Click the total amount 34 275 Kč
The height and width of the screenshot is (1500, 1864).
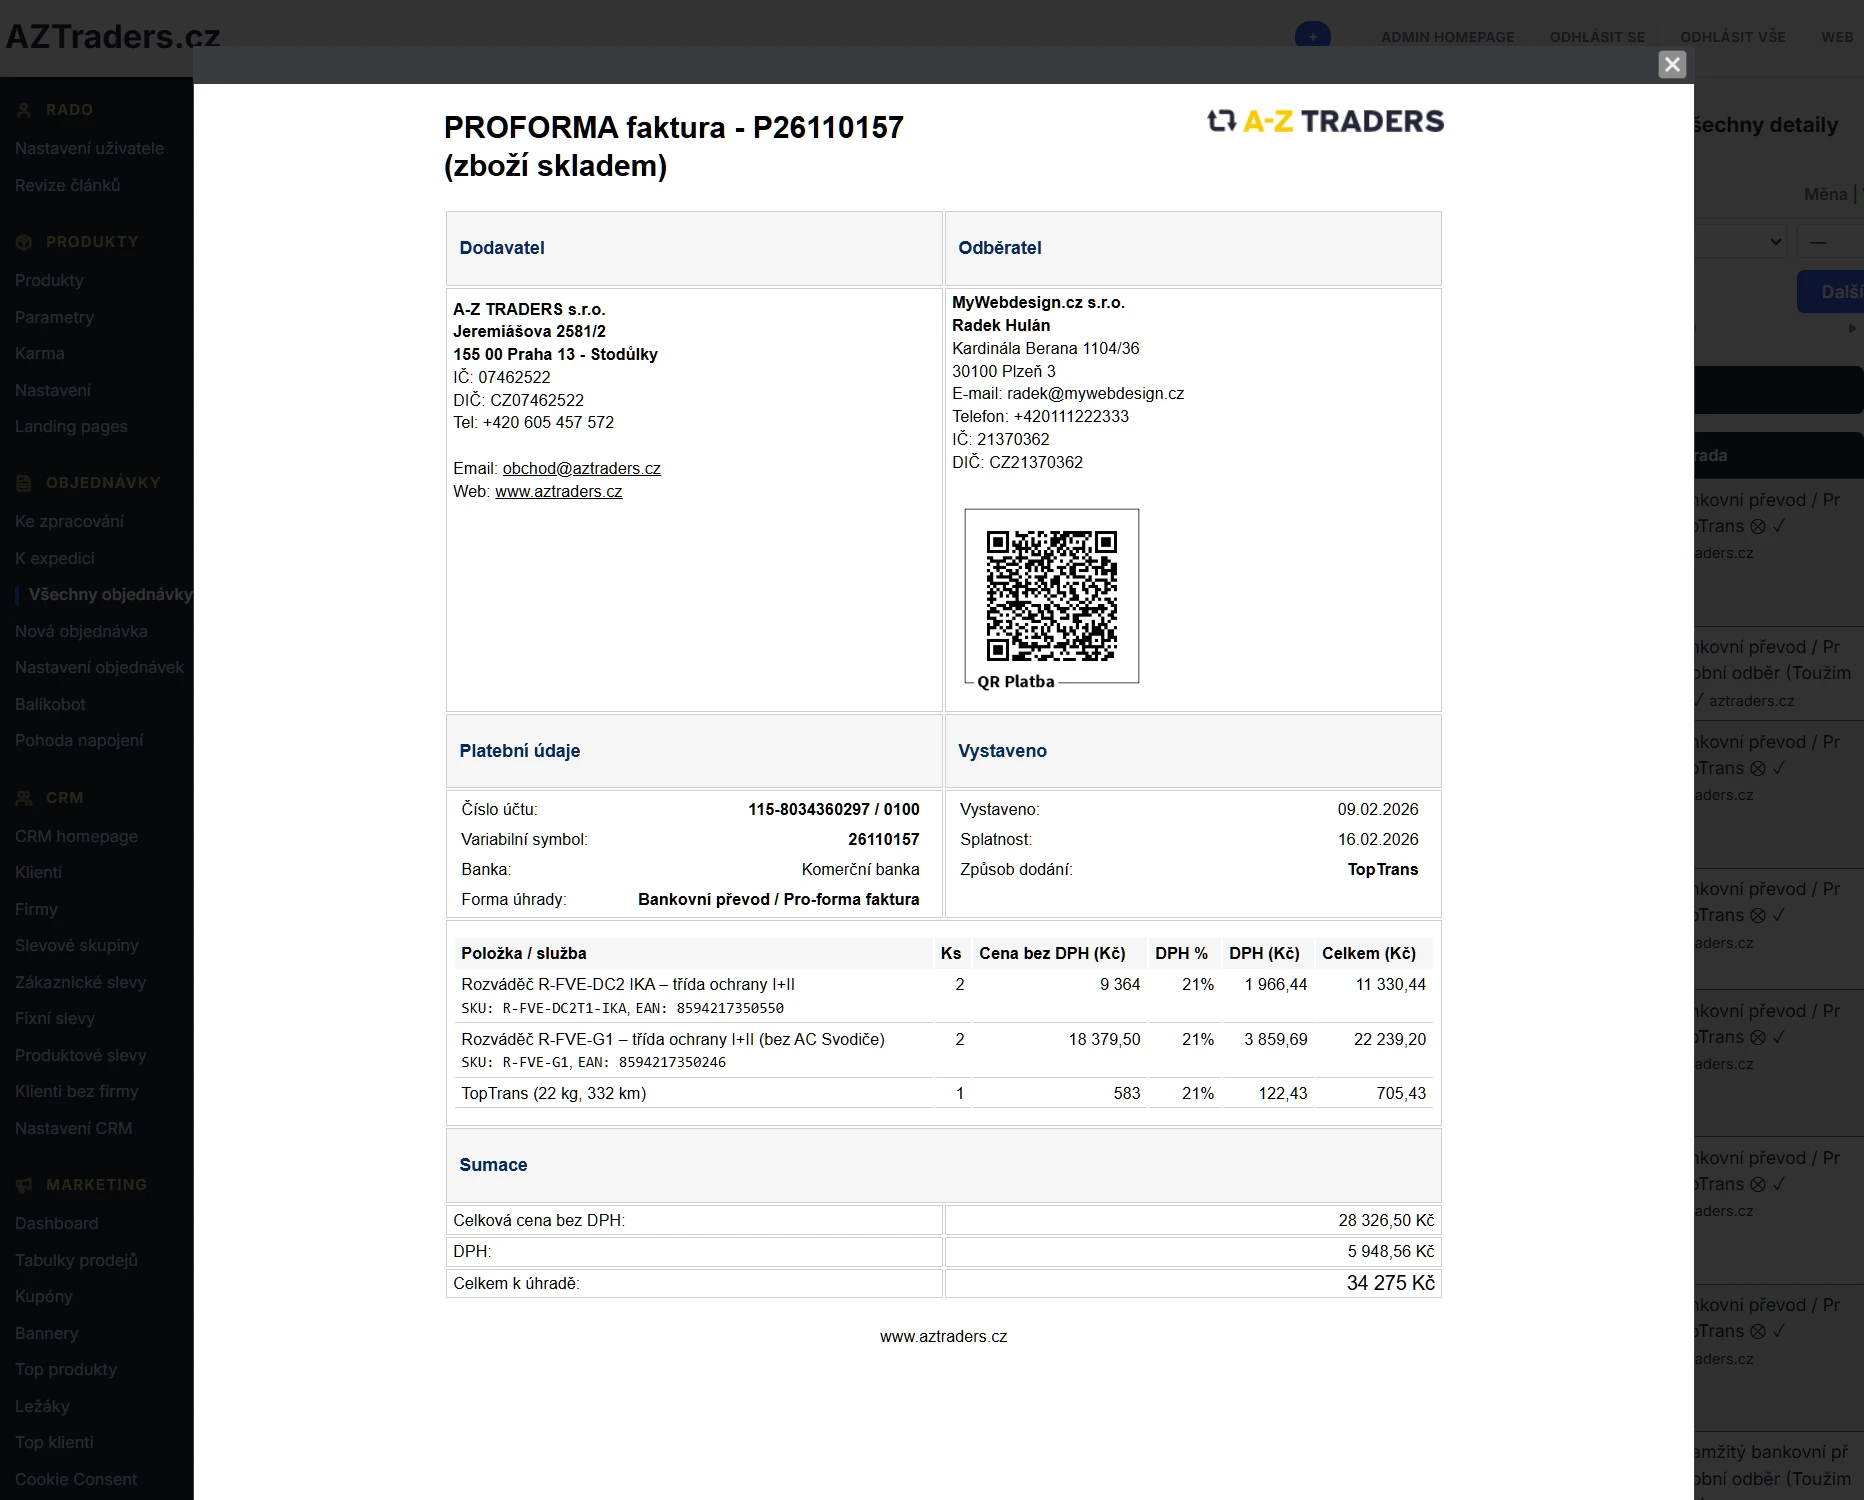tap(1390, 1283)
